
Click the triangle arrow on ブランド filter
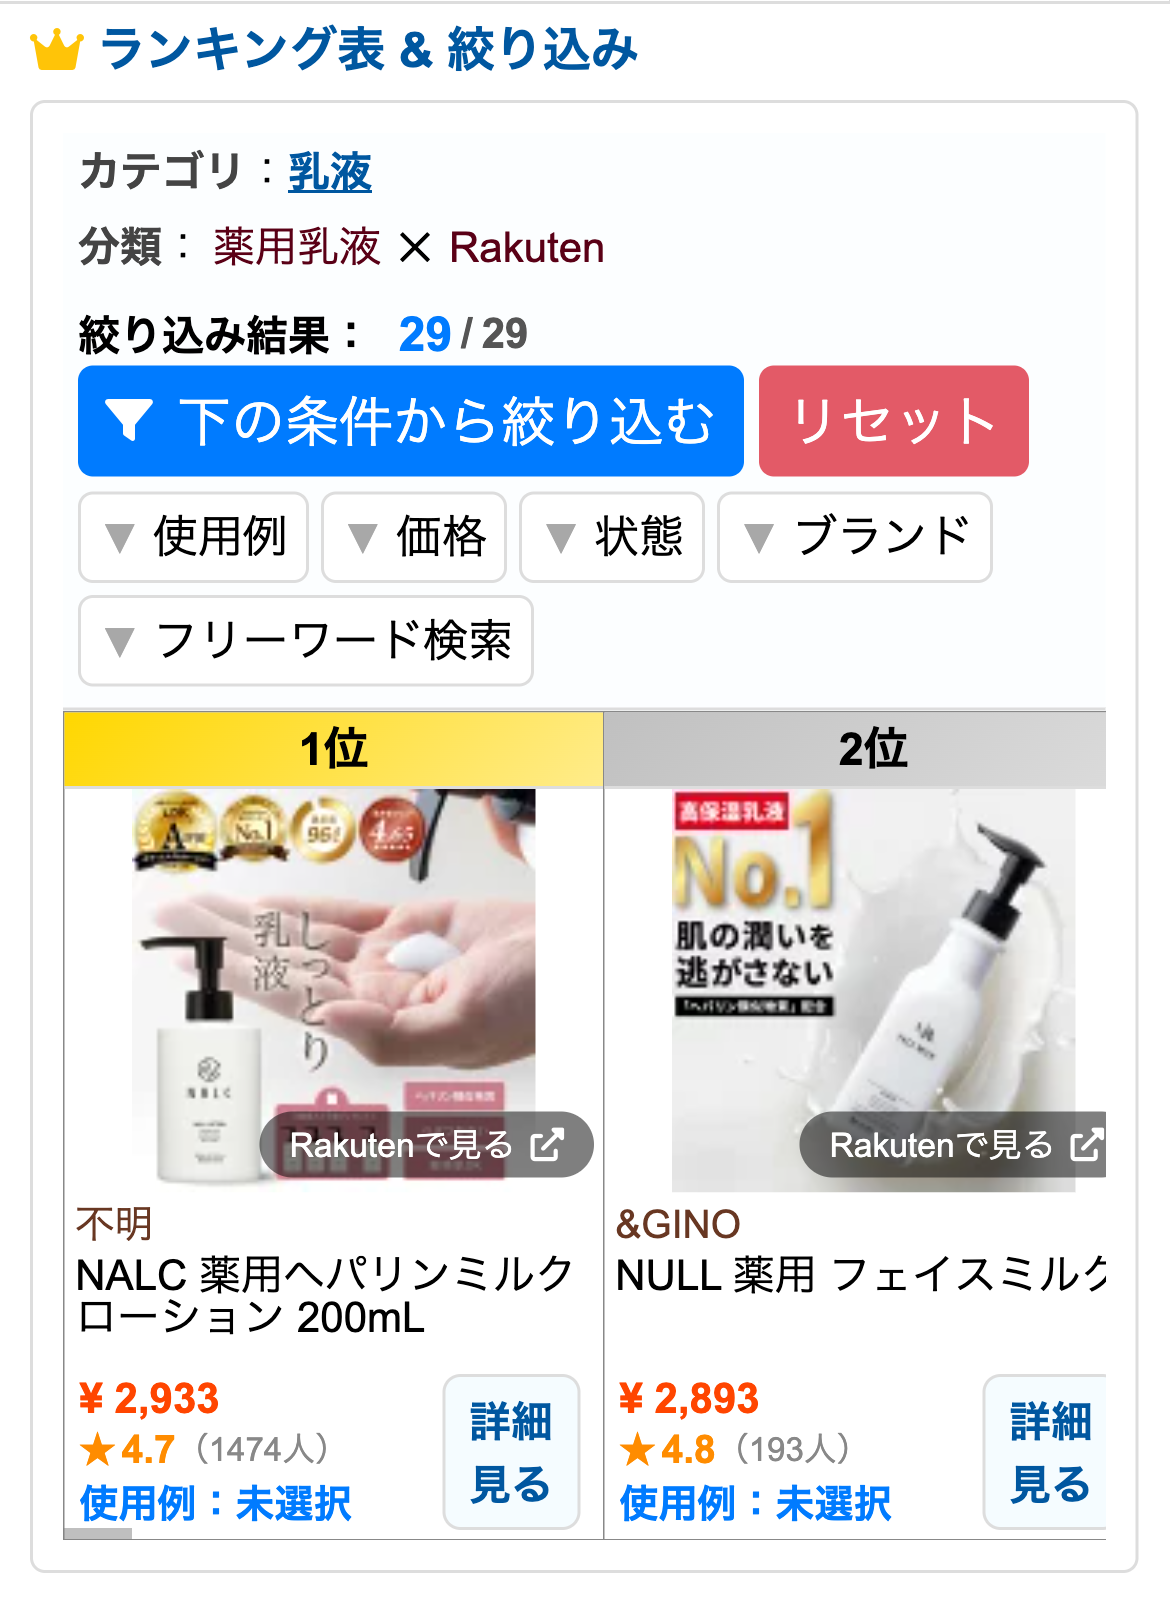point(760,538)
